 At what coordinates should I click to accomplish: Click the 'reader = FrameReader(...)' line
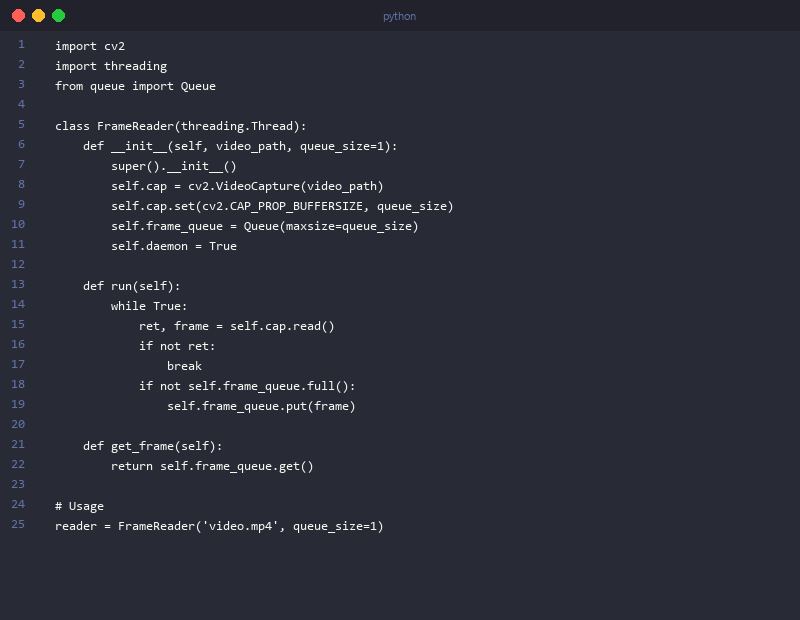pyautogui.click(x=219, y=526)
